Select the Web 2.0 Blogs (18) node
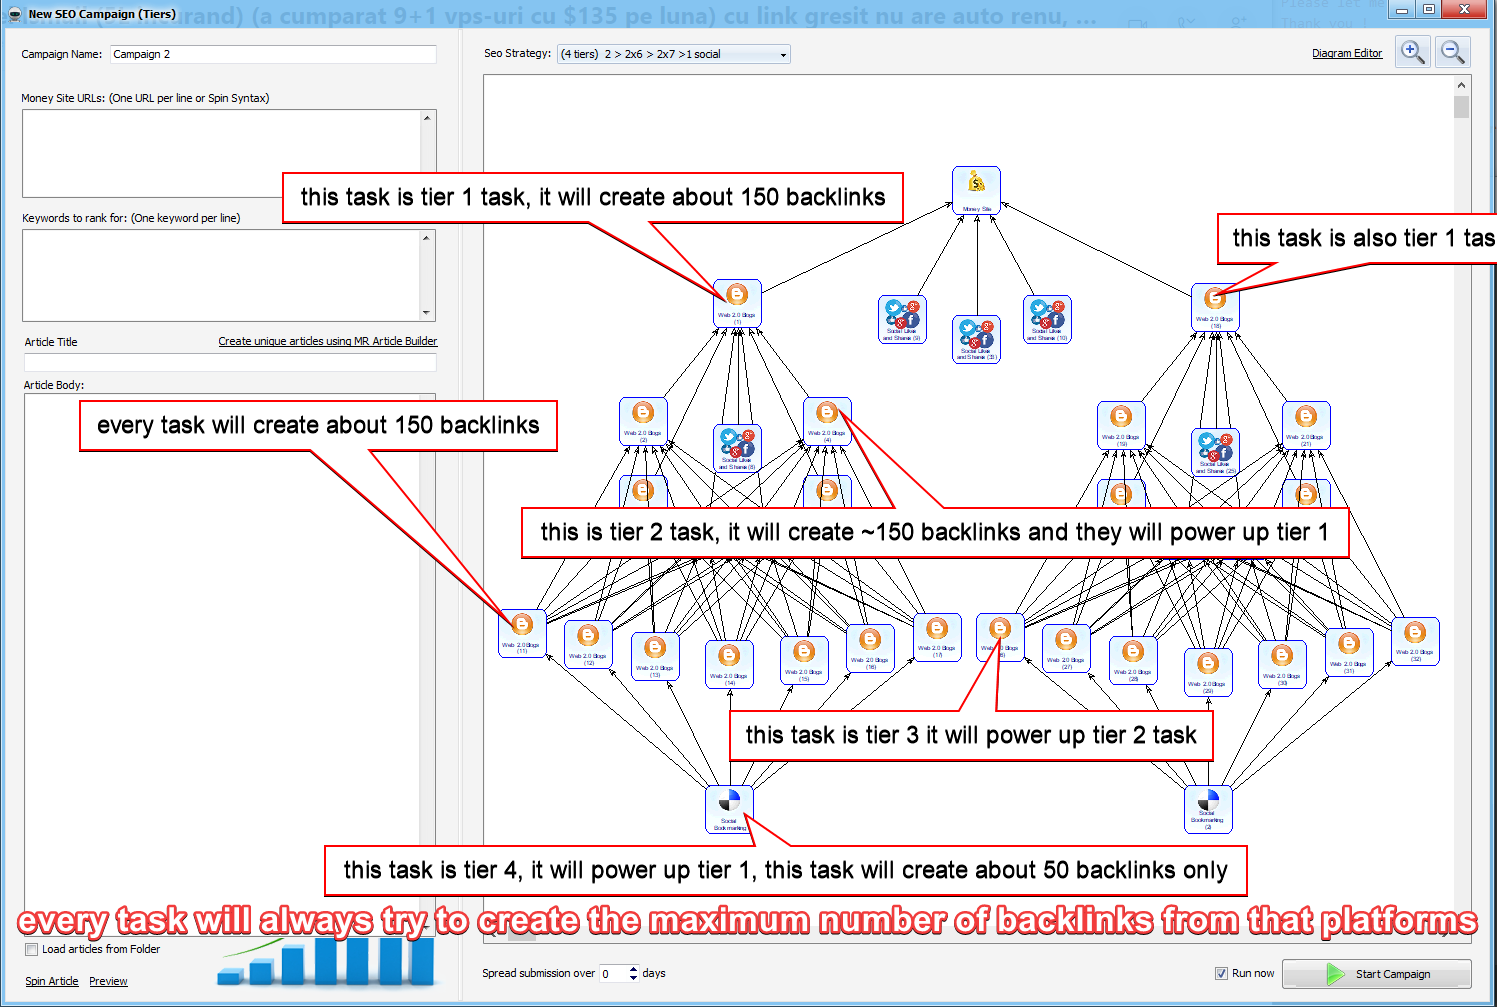1497x1007 pixels. tap(1215, 307)
